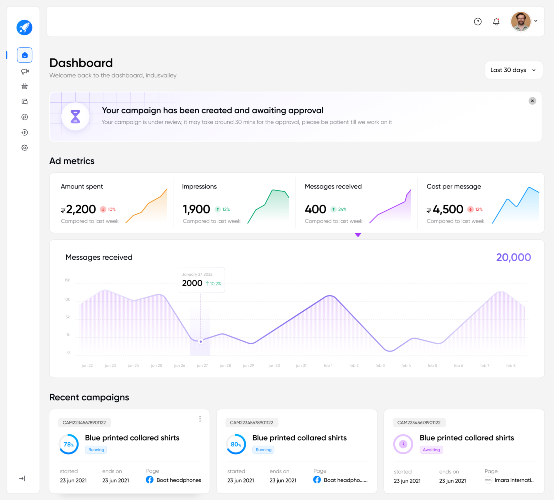Viewport: 554px width, 500px height.
Task: Open three-dot menu on first campaign card
Action: point(200,419)
